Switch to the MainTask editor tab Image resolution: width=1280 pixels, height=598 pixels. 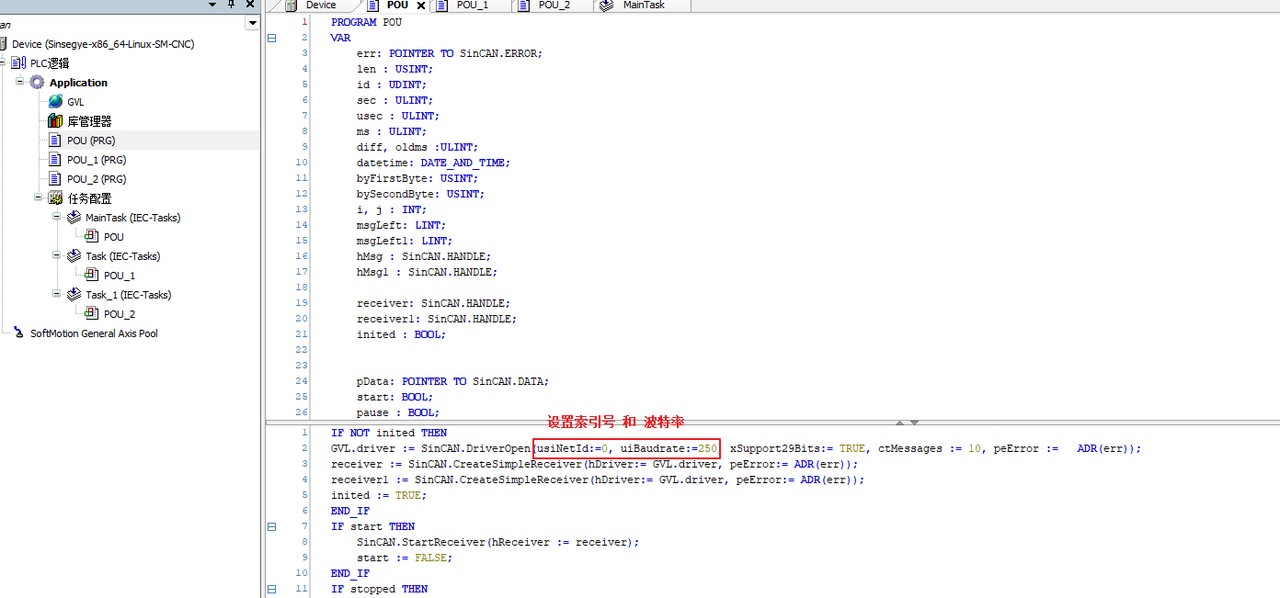tap(642, 6)
